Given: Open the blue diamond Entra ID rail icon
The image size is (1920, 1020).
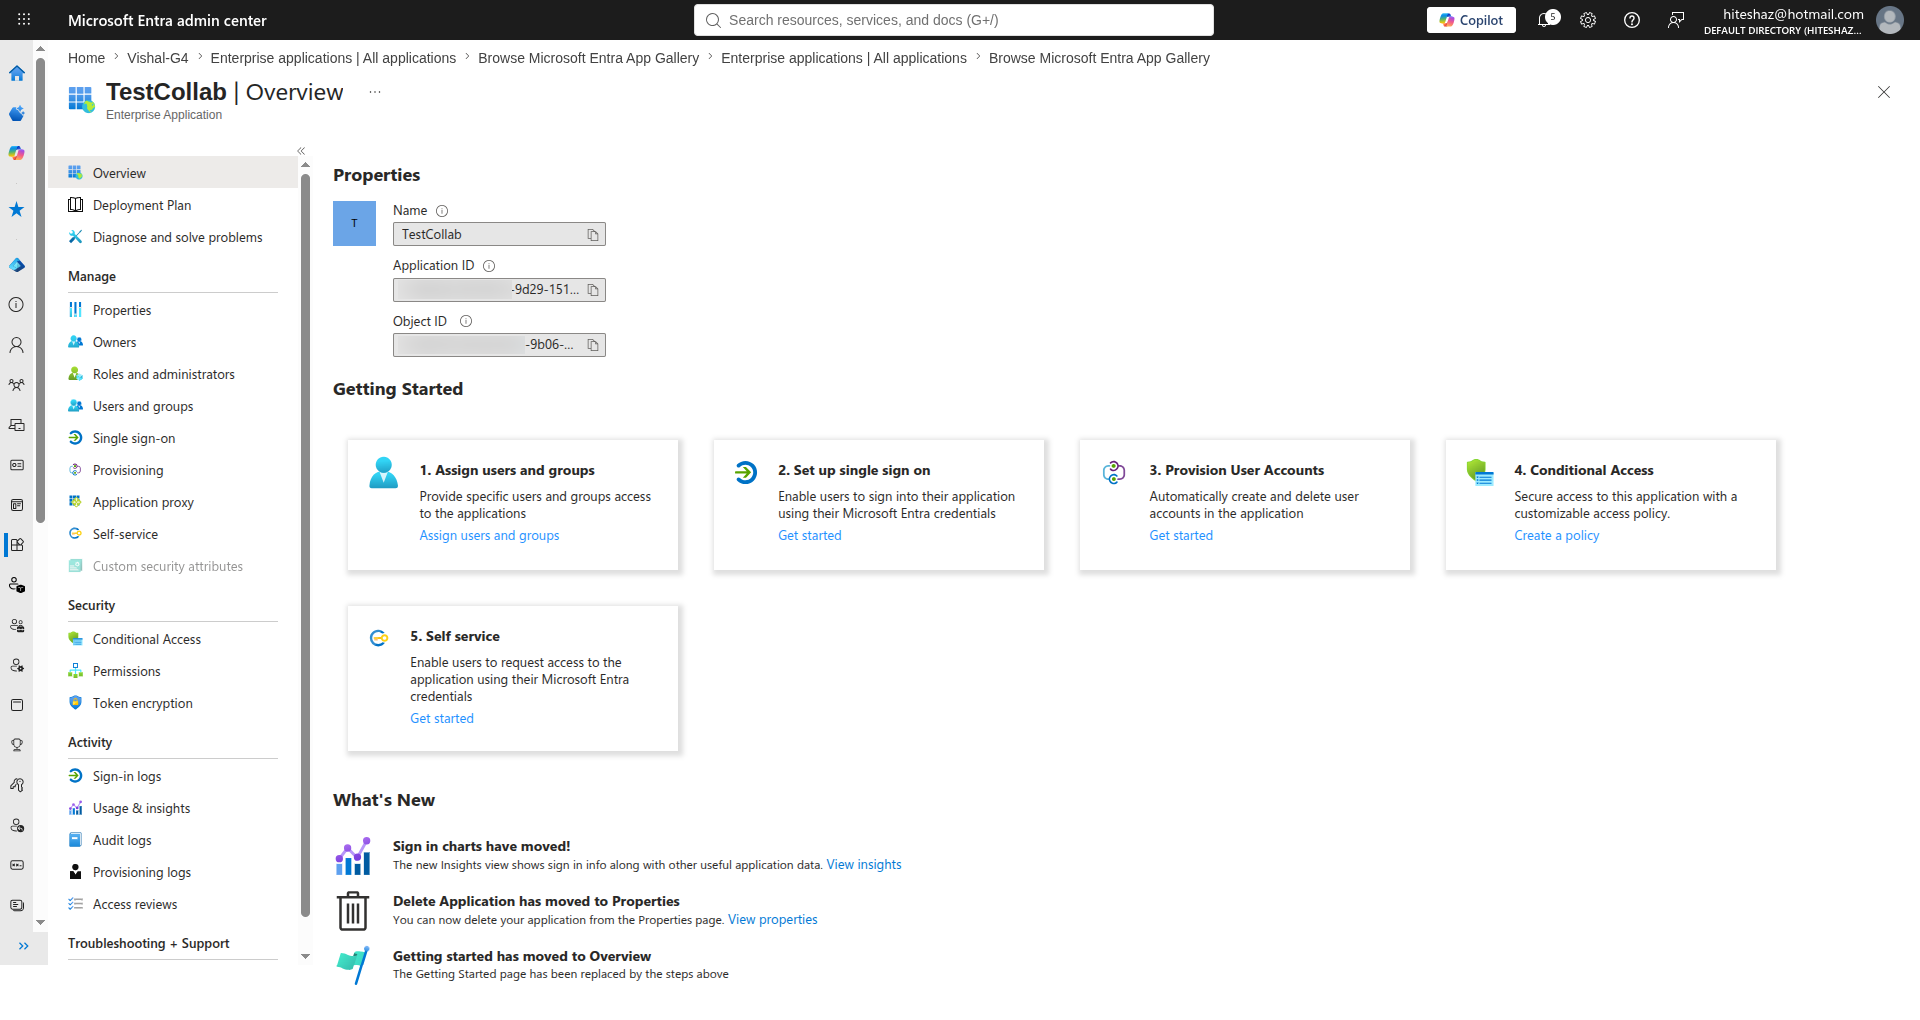Looking at the screenshot, I should coord(17,265).
